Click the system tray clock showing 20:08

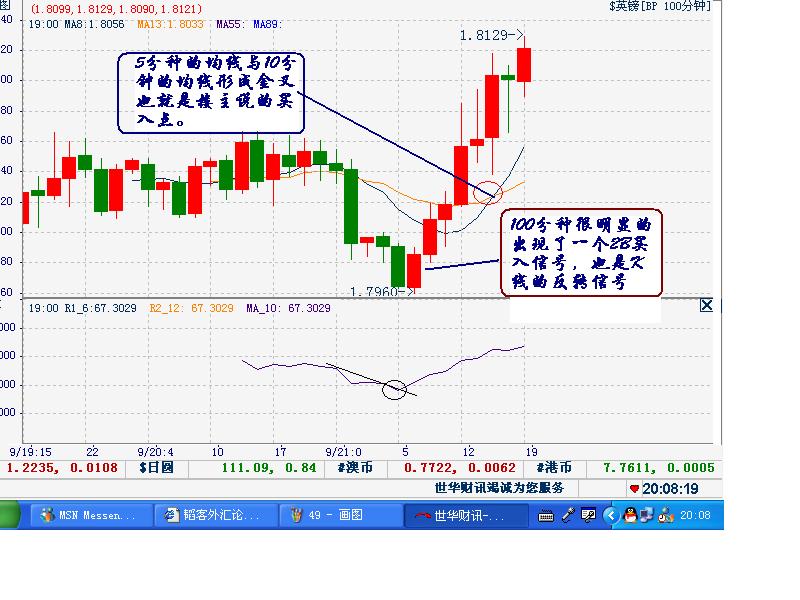click(695, 515)
